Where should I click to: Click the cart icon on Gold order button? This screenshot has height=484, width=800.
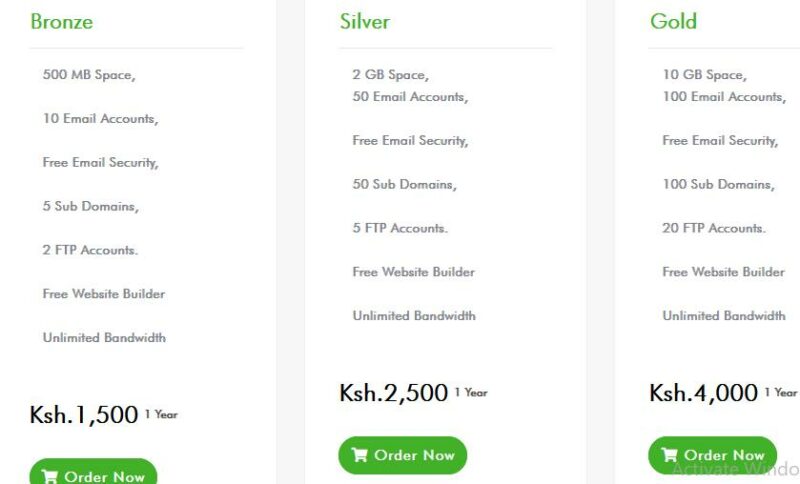tap(669, 454)
